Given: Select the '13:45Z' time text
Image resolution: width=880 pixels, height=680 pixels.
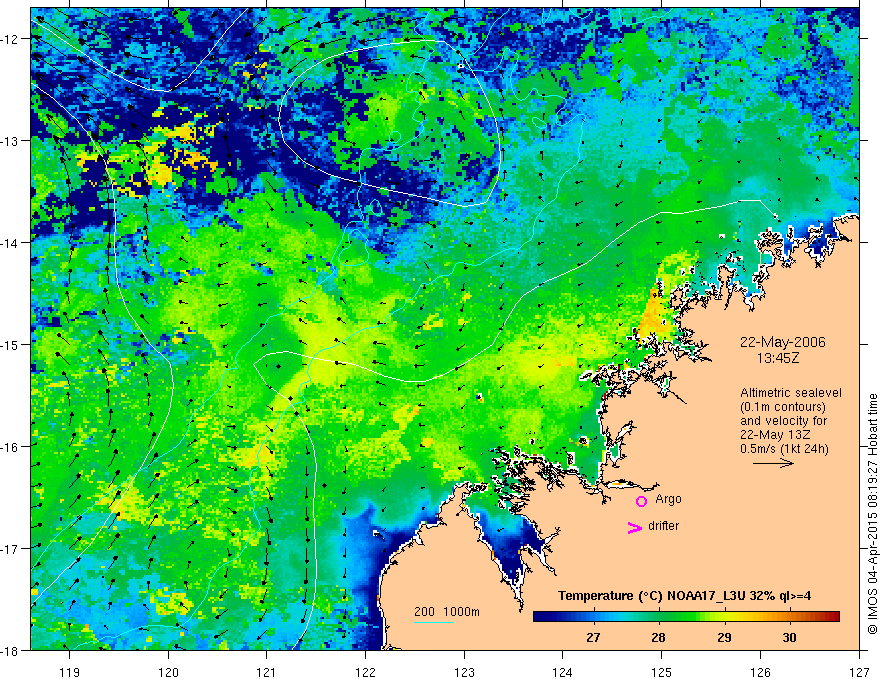Looking at the screenshot, I should point(778,357).
